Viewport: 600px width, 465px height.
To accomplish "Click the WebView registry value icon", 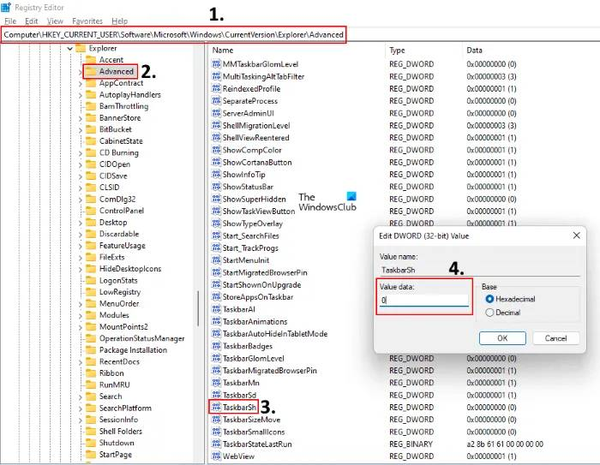I will click(x=216, y=455).
